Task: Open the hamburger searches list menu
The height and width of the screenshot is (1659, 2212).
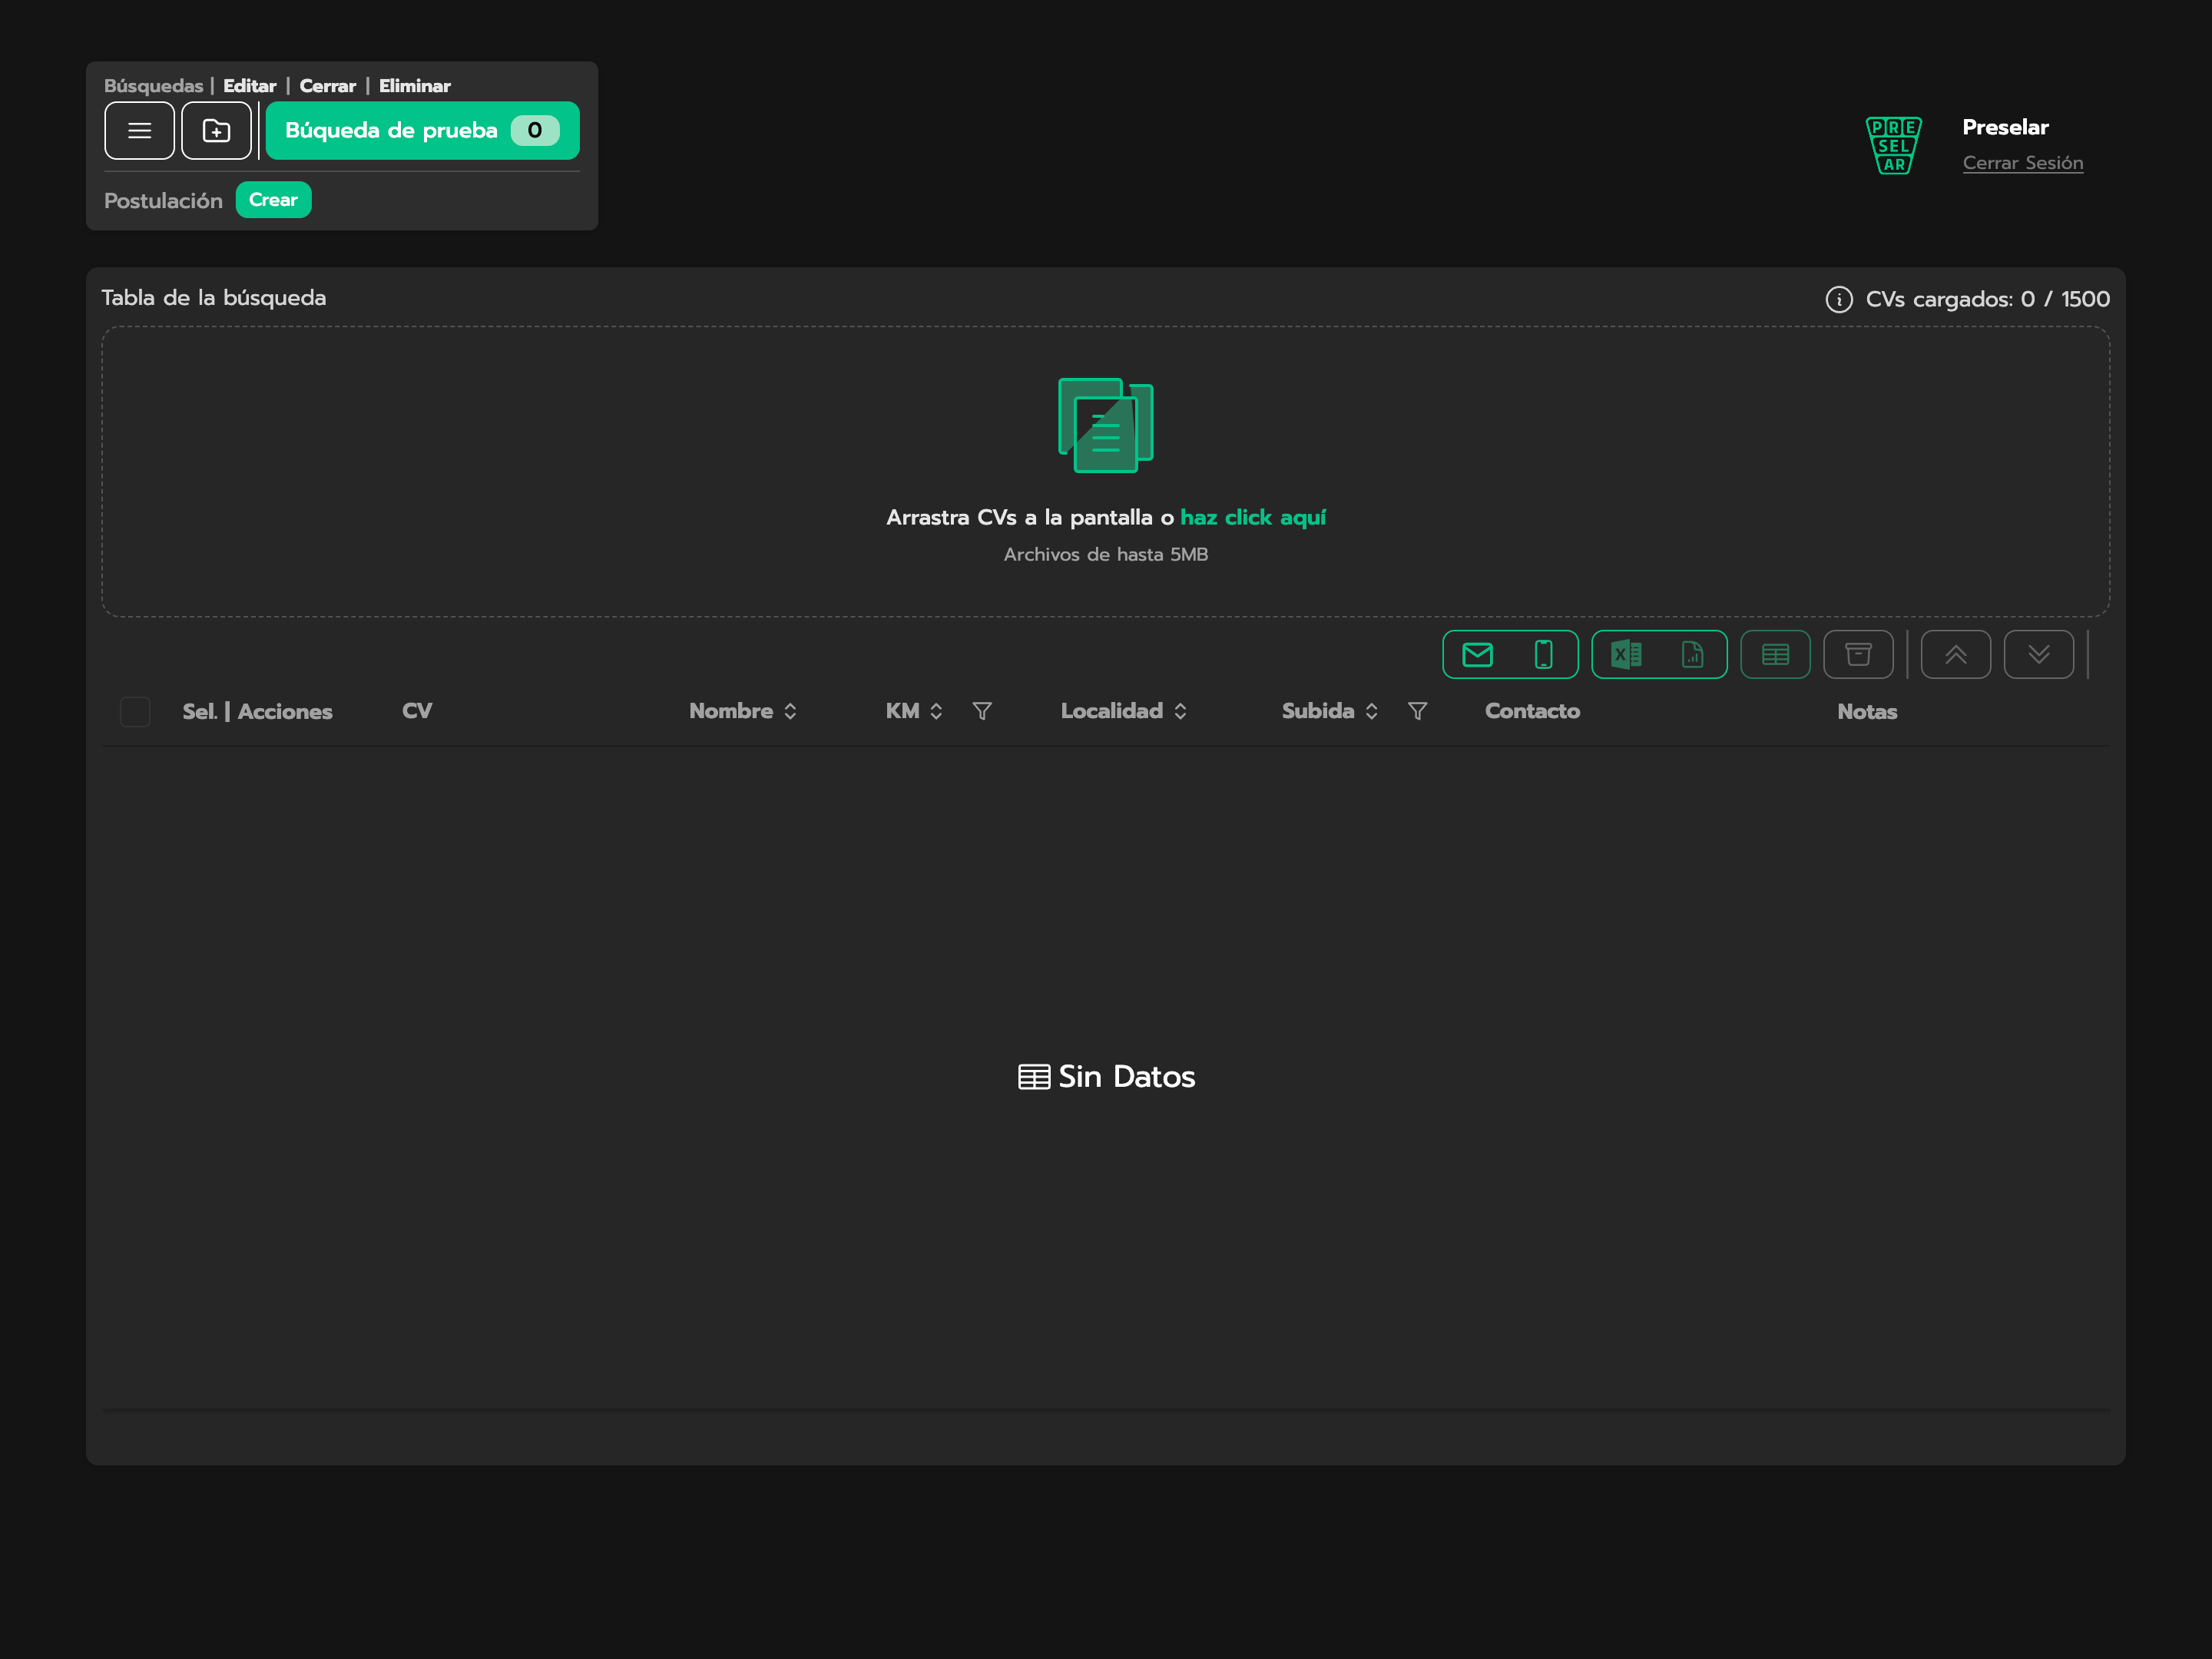Action: click(x=139, y=130)
